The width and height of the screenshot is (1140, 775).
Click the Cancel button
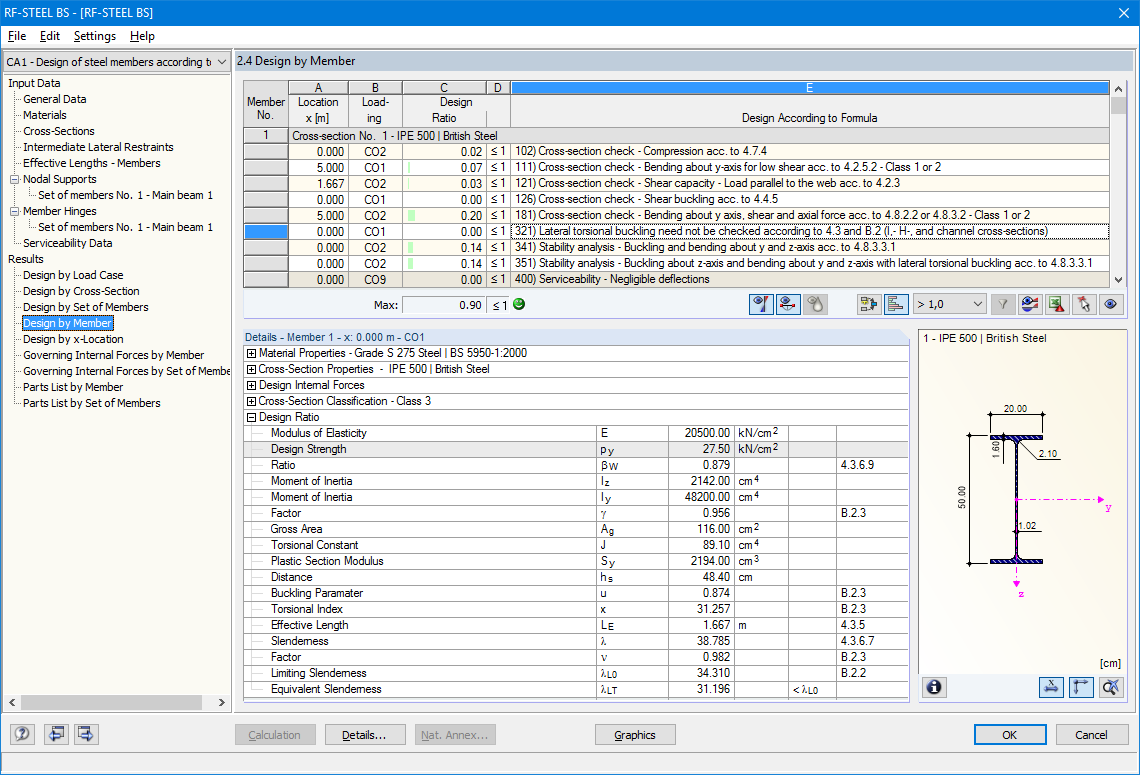tap(1091, 735)
